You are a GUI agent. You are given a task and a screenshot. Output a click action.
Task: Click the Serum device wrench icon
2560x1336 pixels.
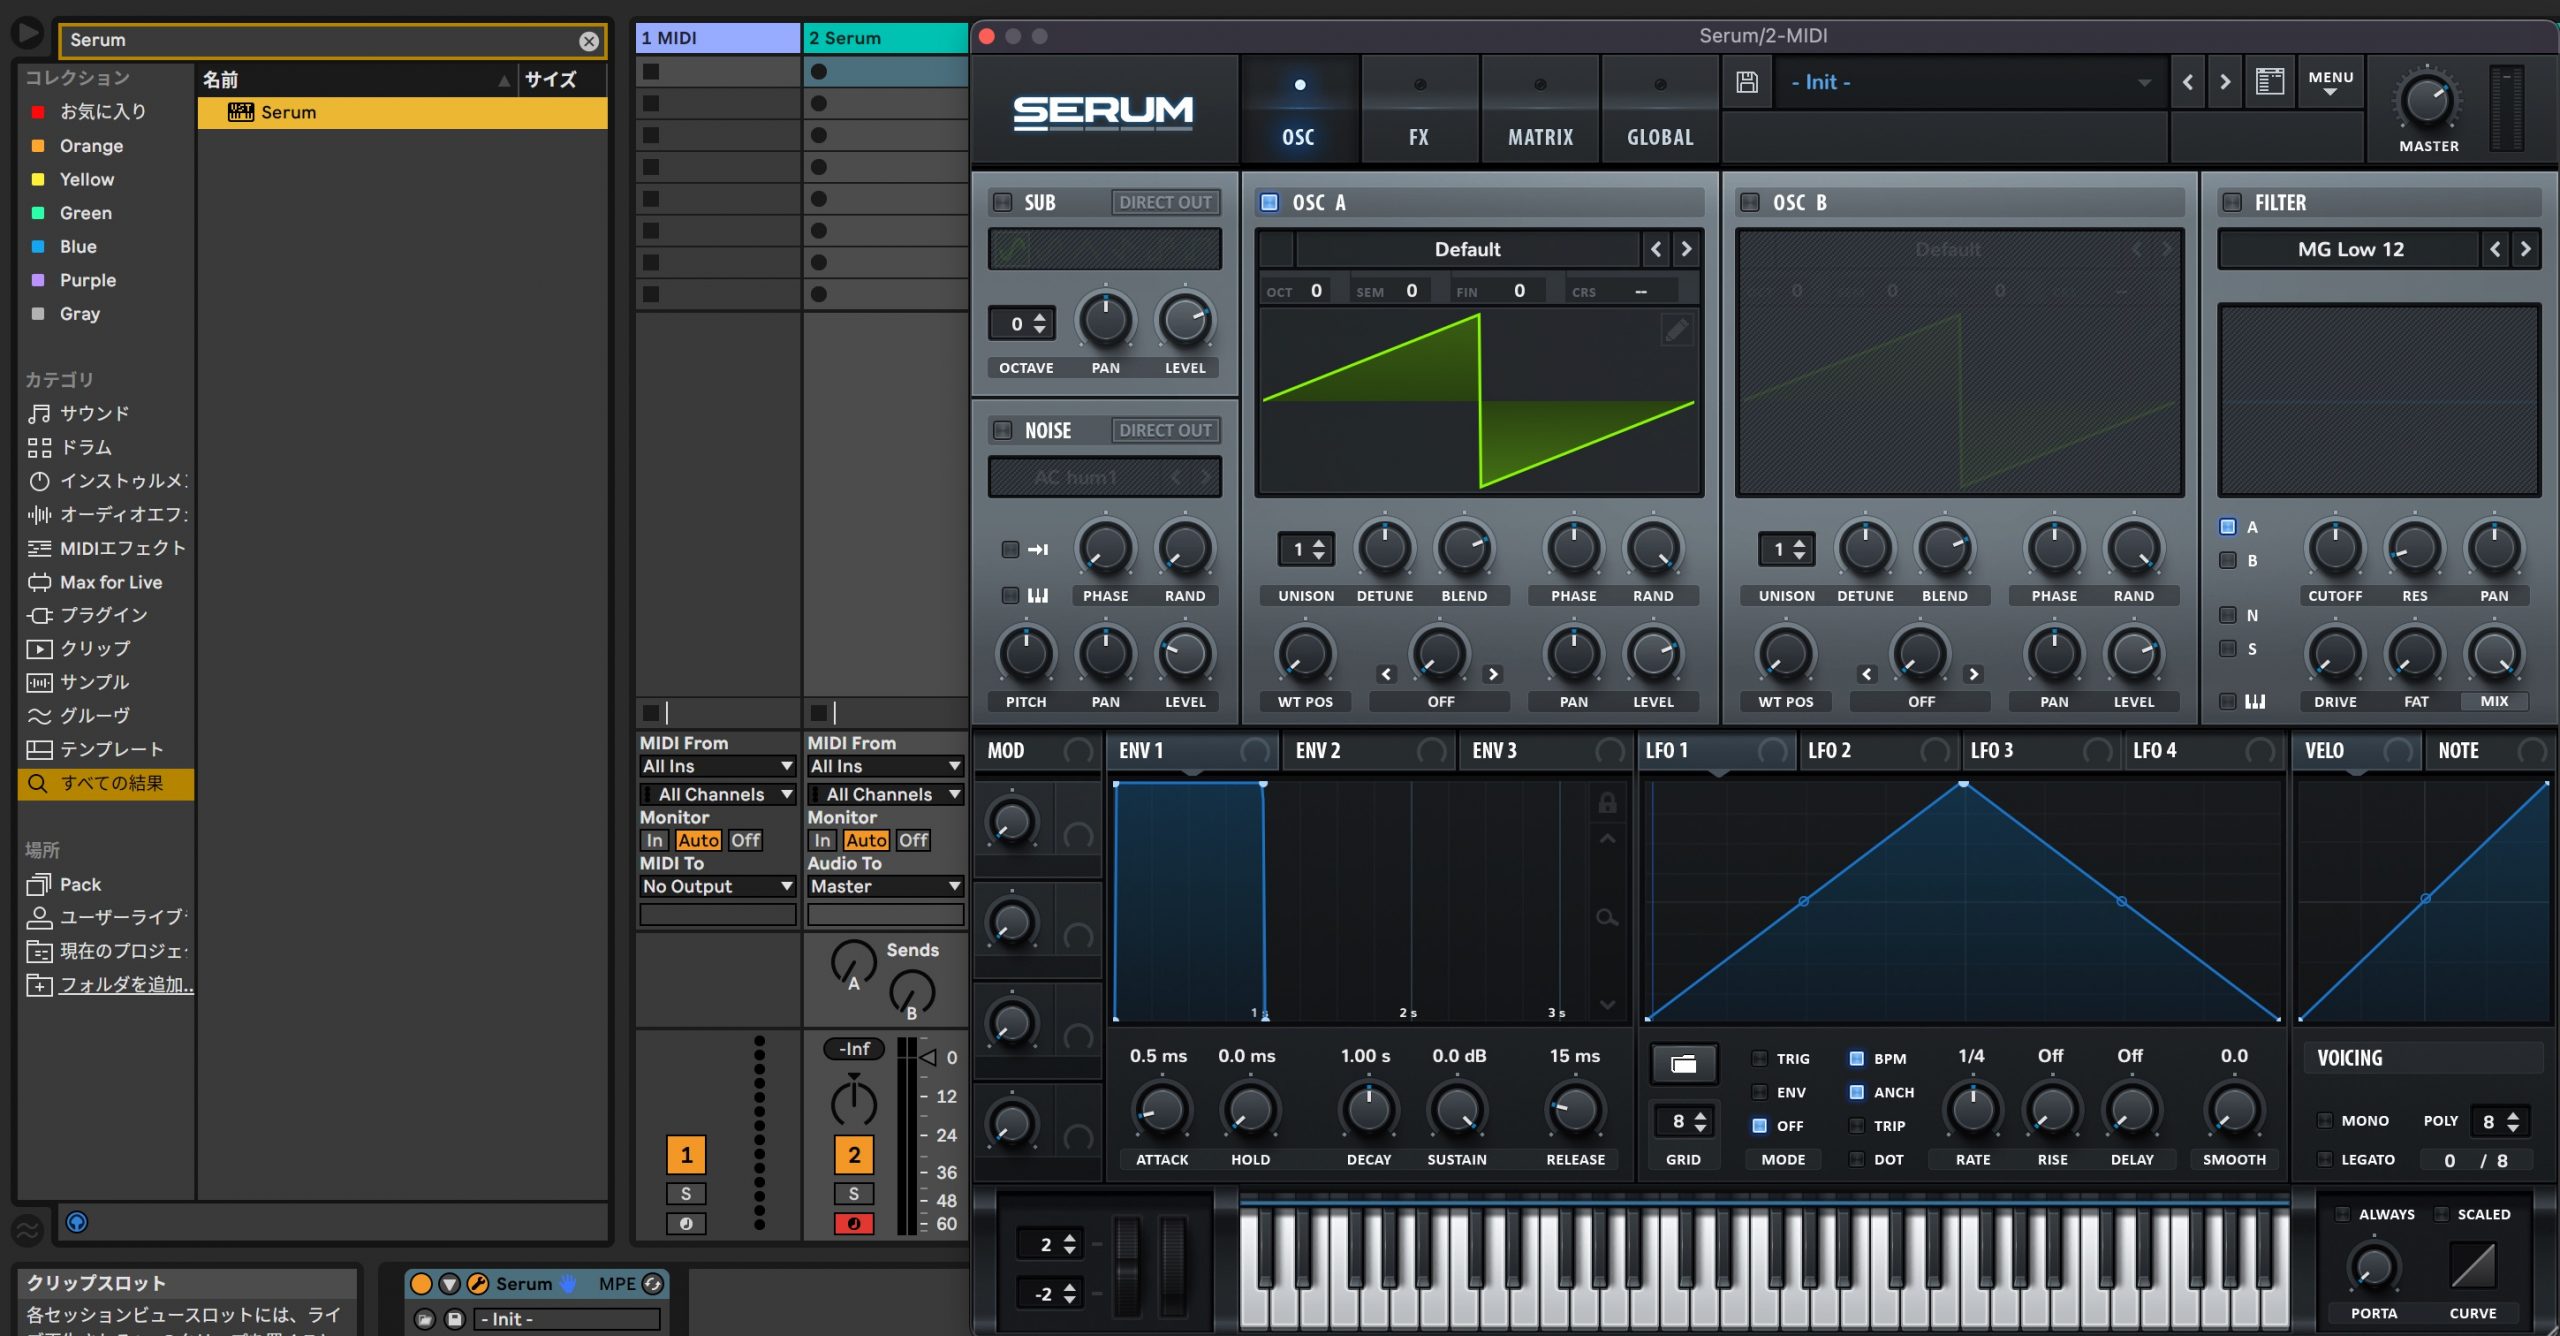[x=478, y=1283]
